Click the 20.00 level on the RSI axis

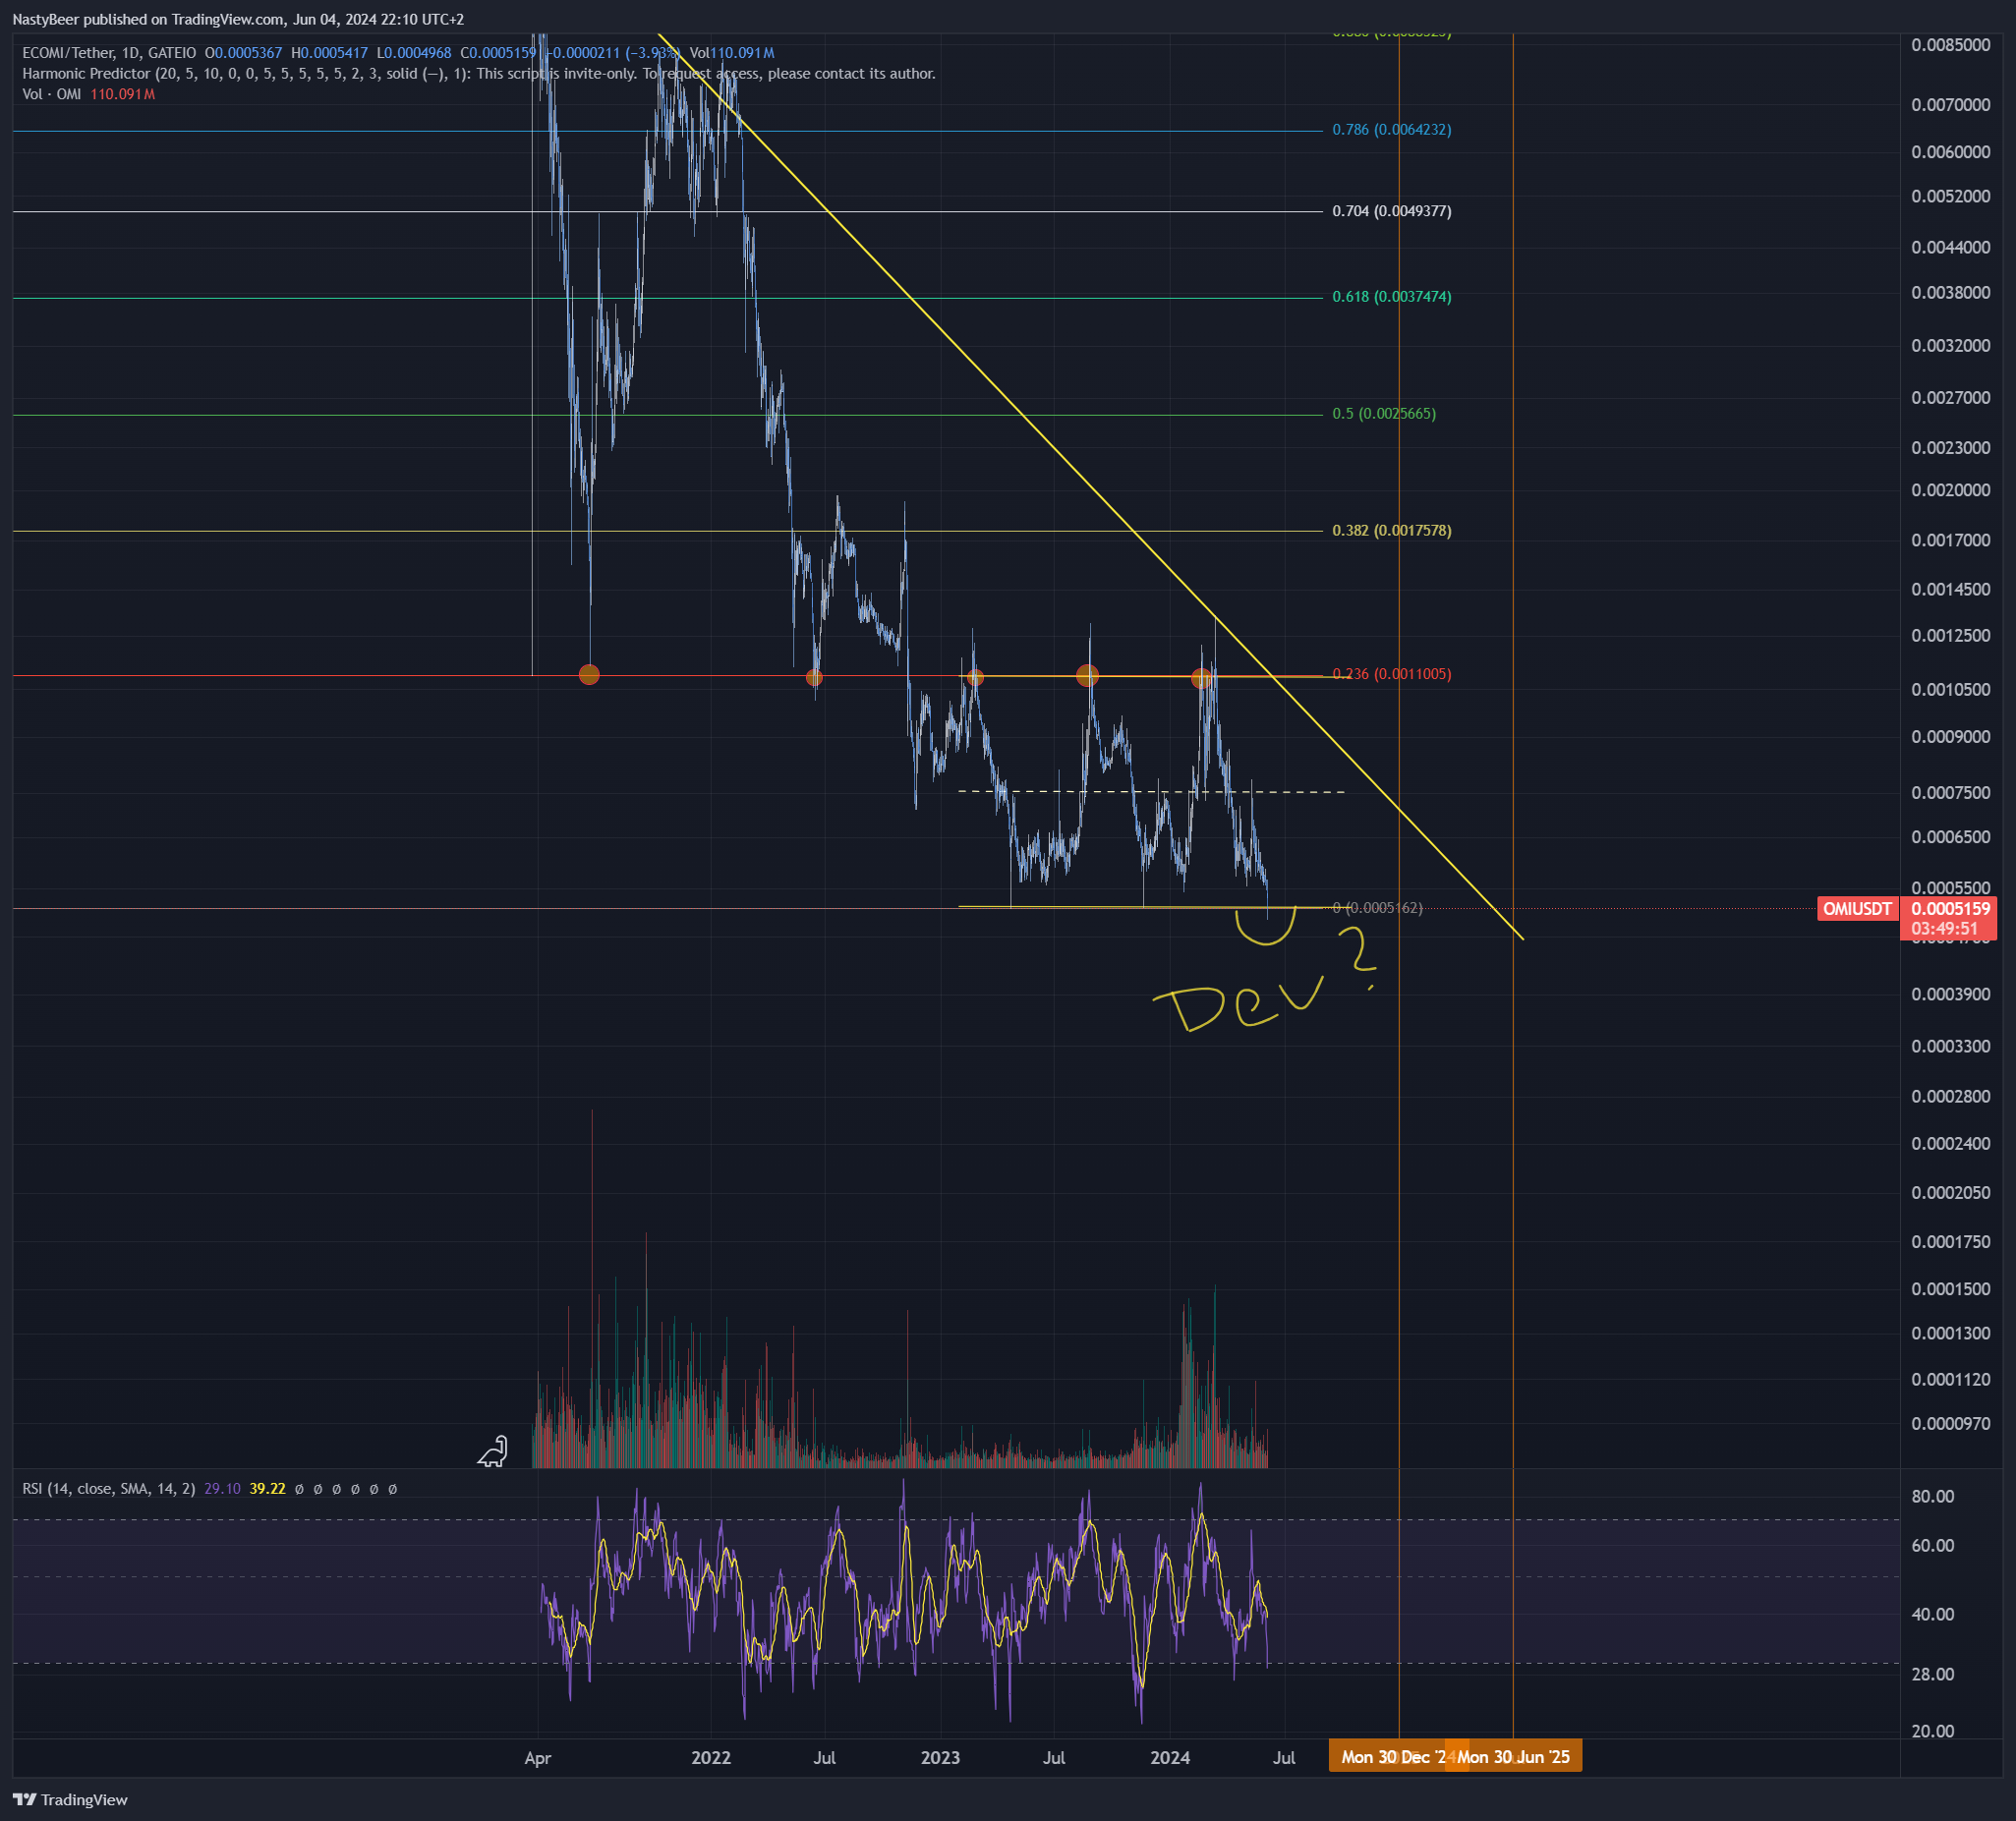[x=1933, y=1731]
